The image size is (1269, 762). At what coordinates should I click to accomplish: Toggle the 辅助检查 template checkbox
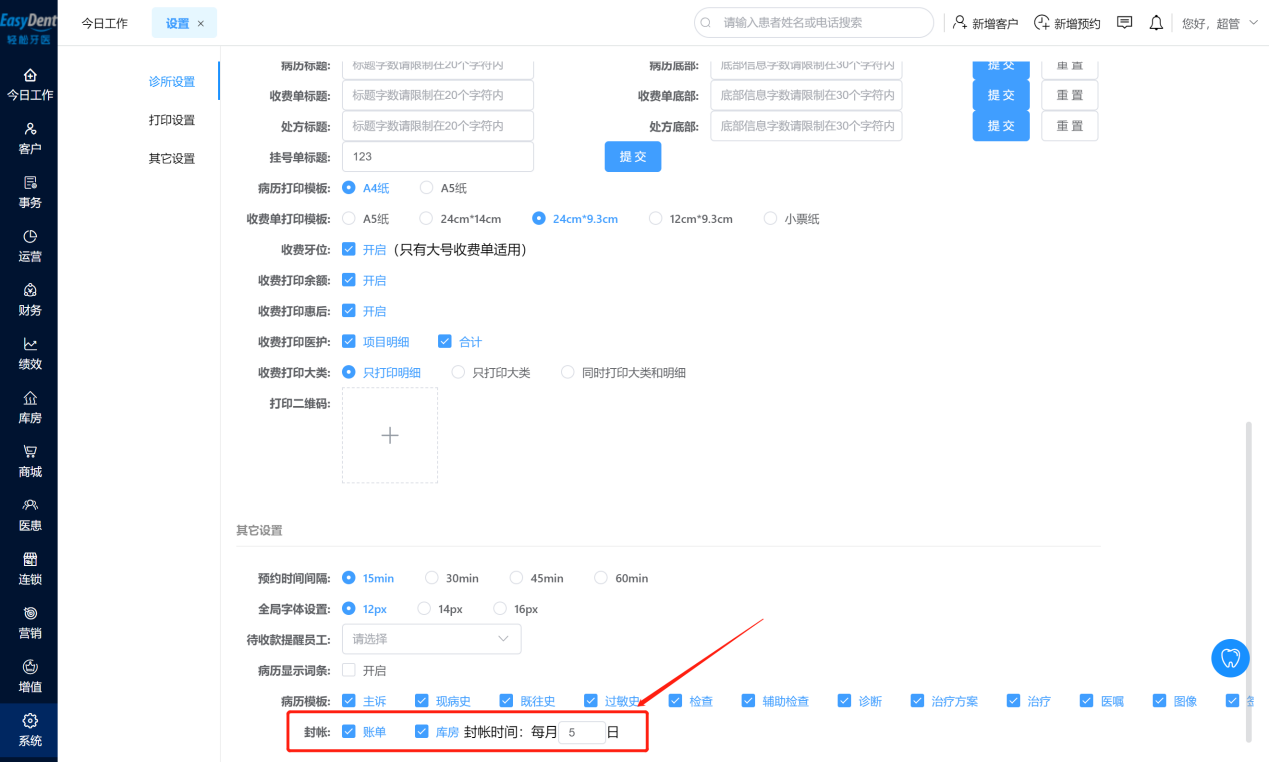[749, 701]
